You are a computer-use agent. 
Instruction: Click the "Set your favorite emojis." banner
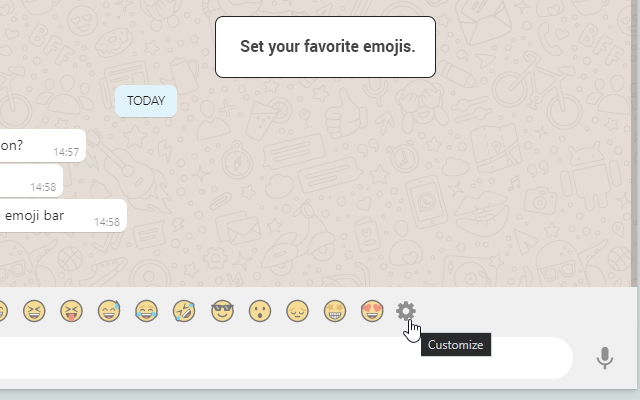(x=326, y=47)
